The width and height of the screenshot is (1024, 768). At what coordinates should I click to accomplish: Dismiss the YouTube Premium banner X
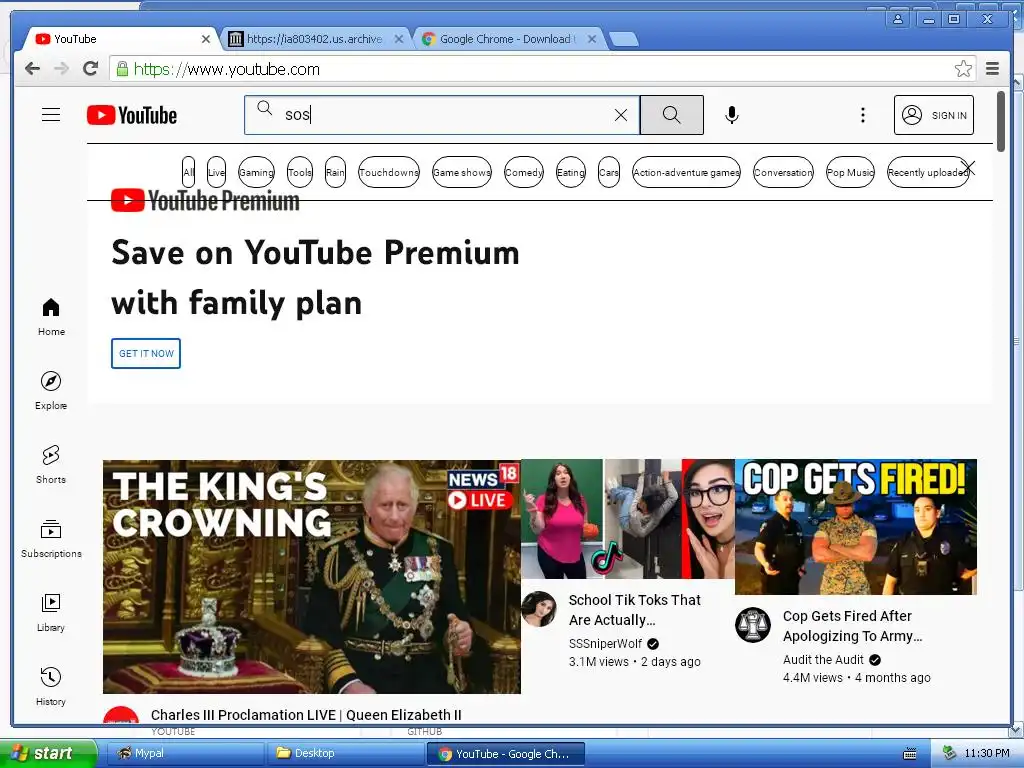pyautogui.click(x=968, y=168)
